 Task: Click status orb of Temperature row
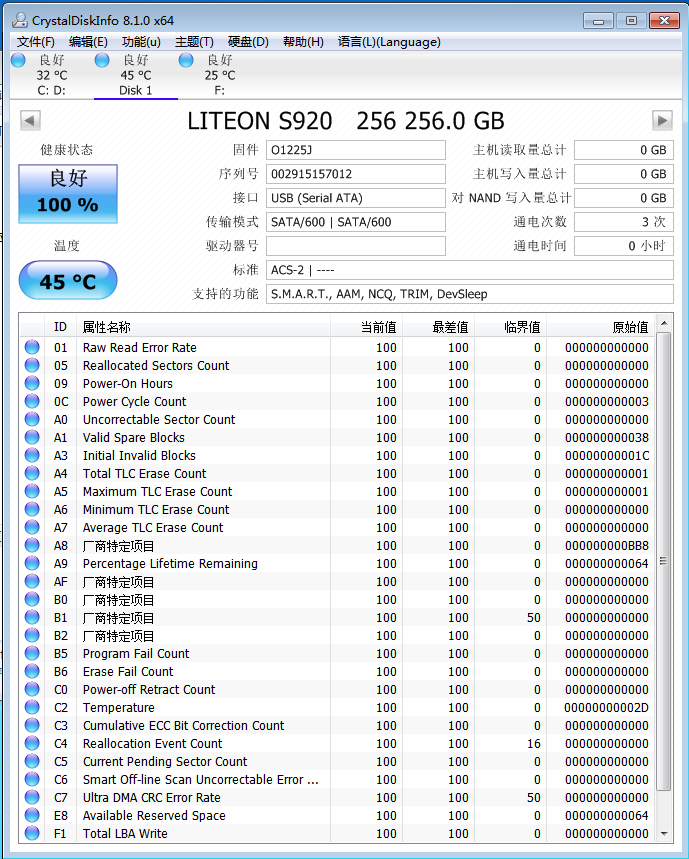click(x=32, y=707)
